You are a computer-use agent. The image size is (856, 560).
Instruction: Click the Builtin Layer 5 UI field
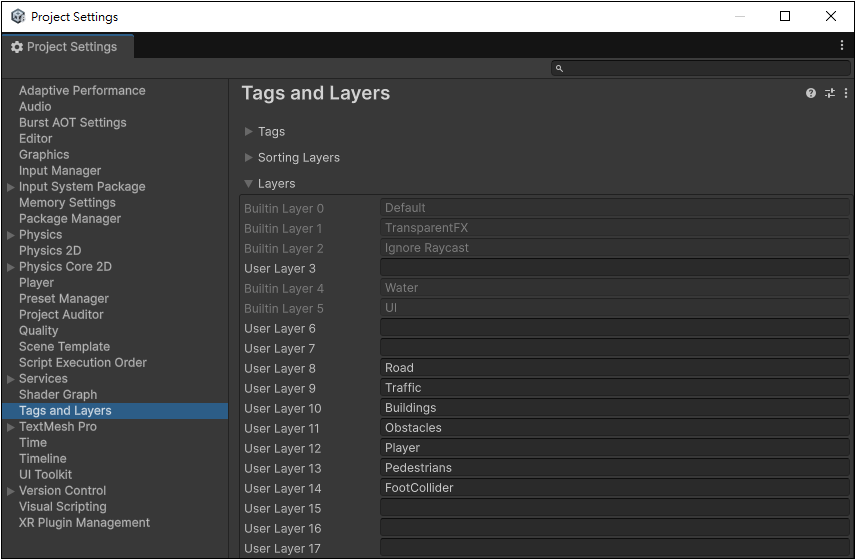click(x=615, y=308)
